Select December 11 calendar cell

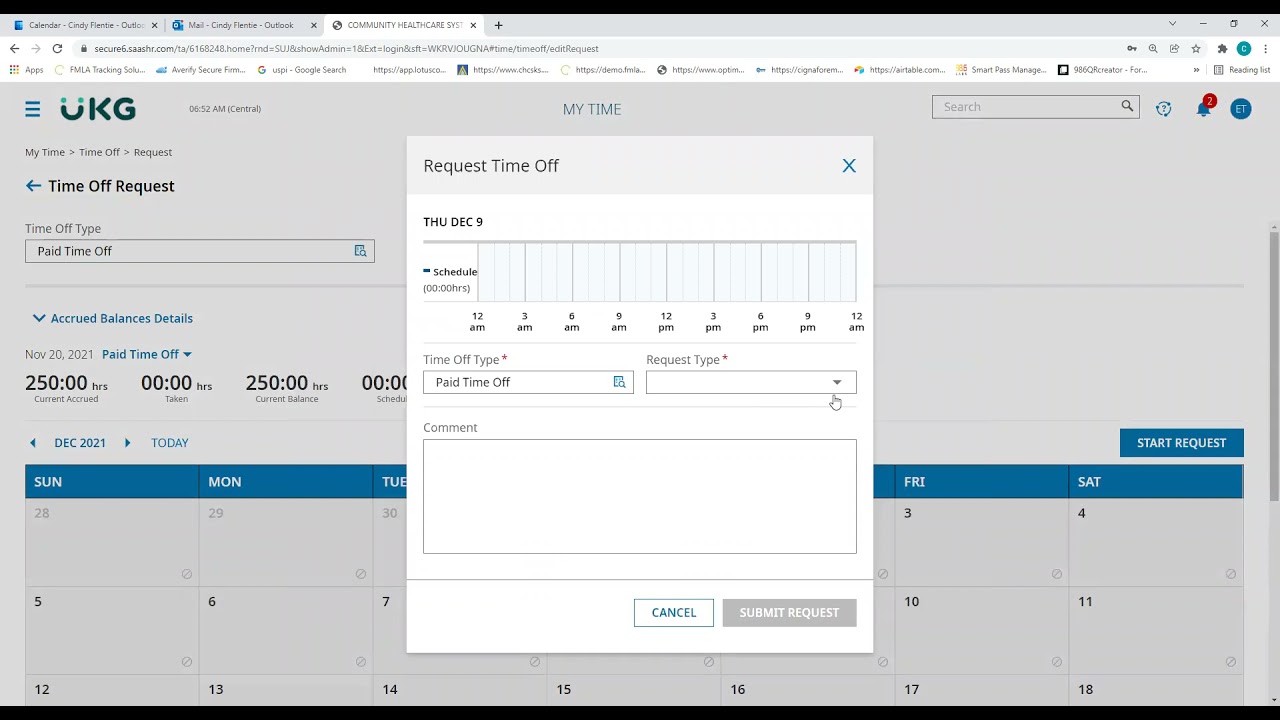point(1156,630)
